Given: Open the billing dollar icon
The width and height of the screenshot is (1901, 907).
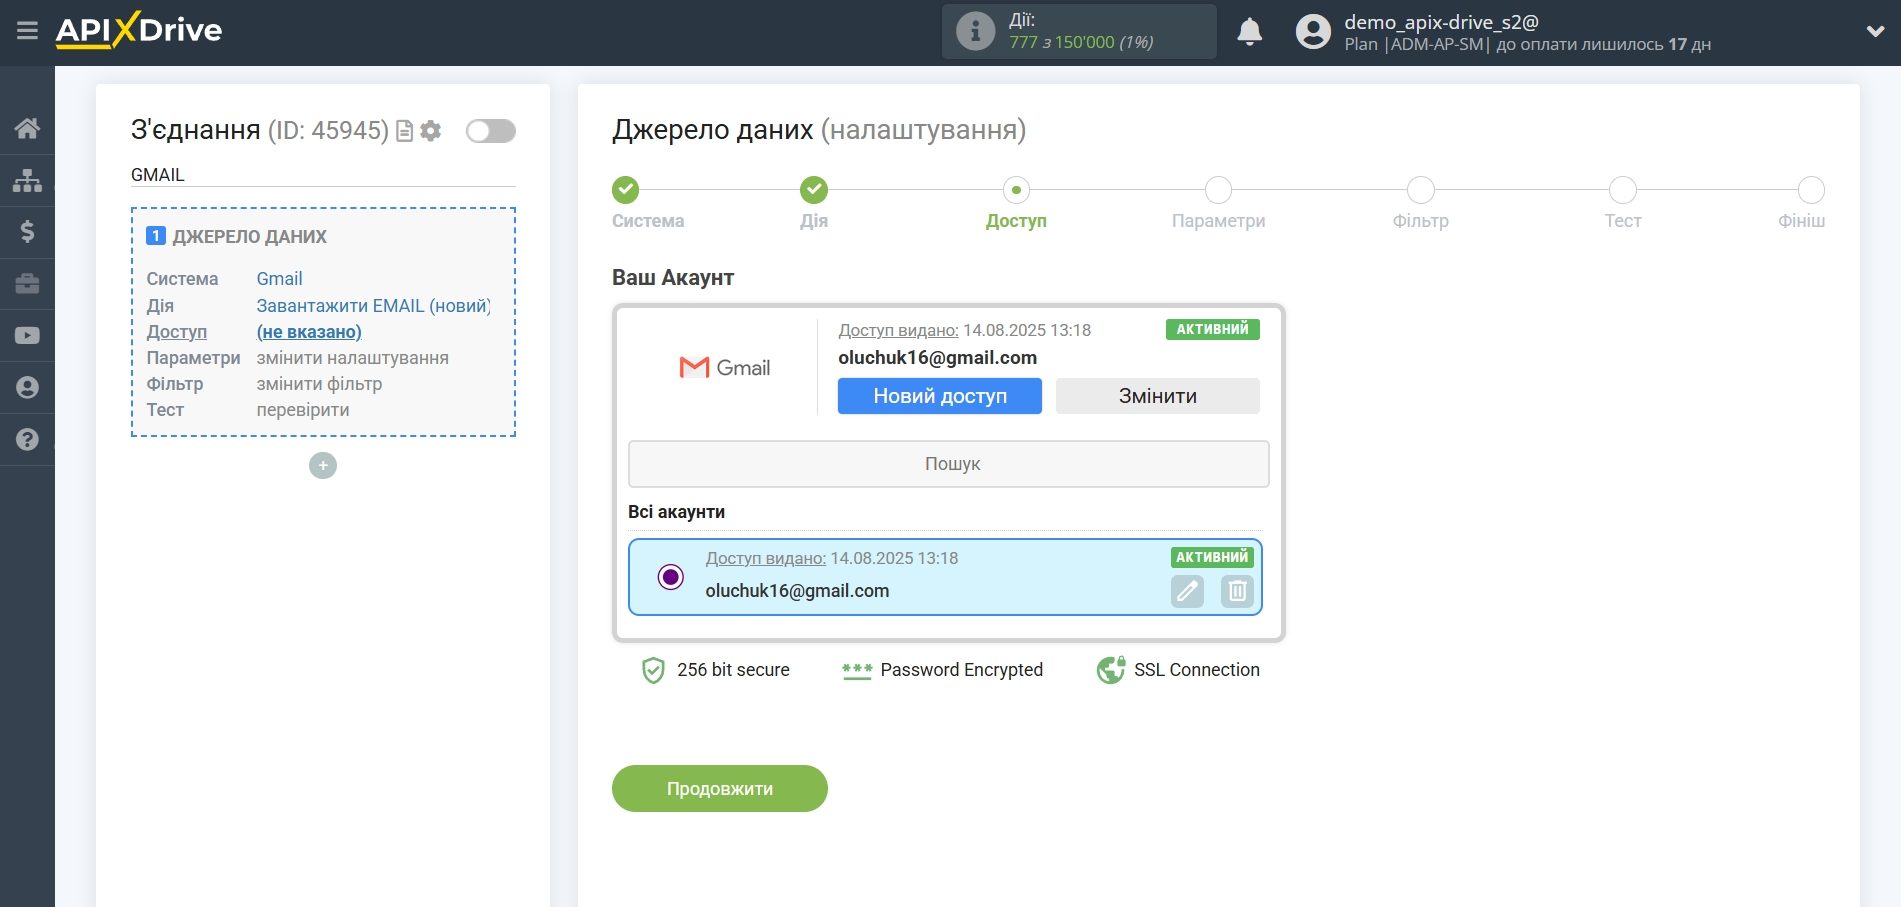Looking at the screenshot, I should pos(27,232).
